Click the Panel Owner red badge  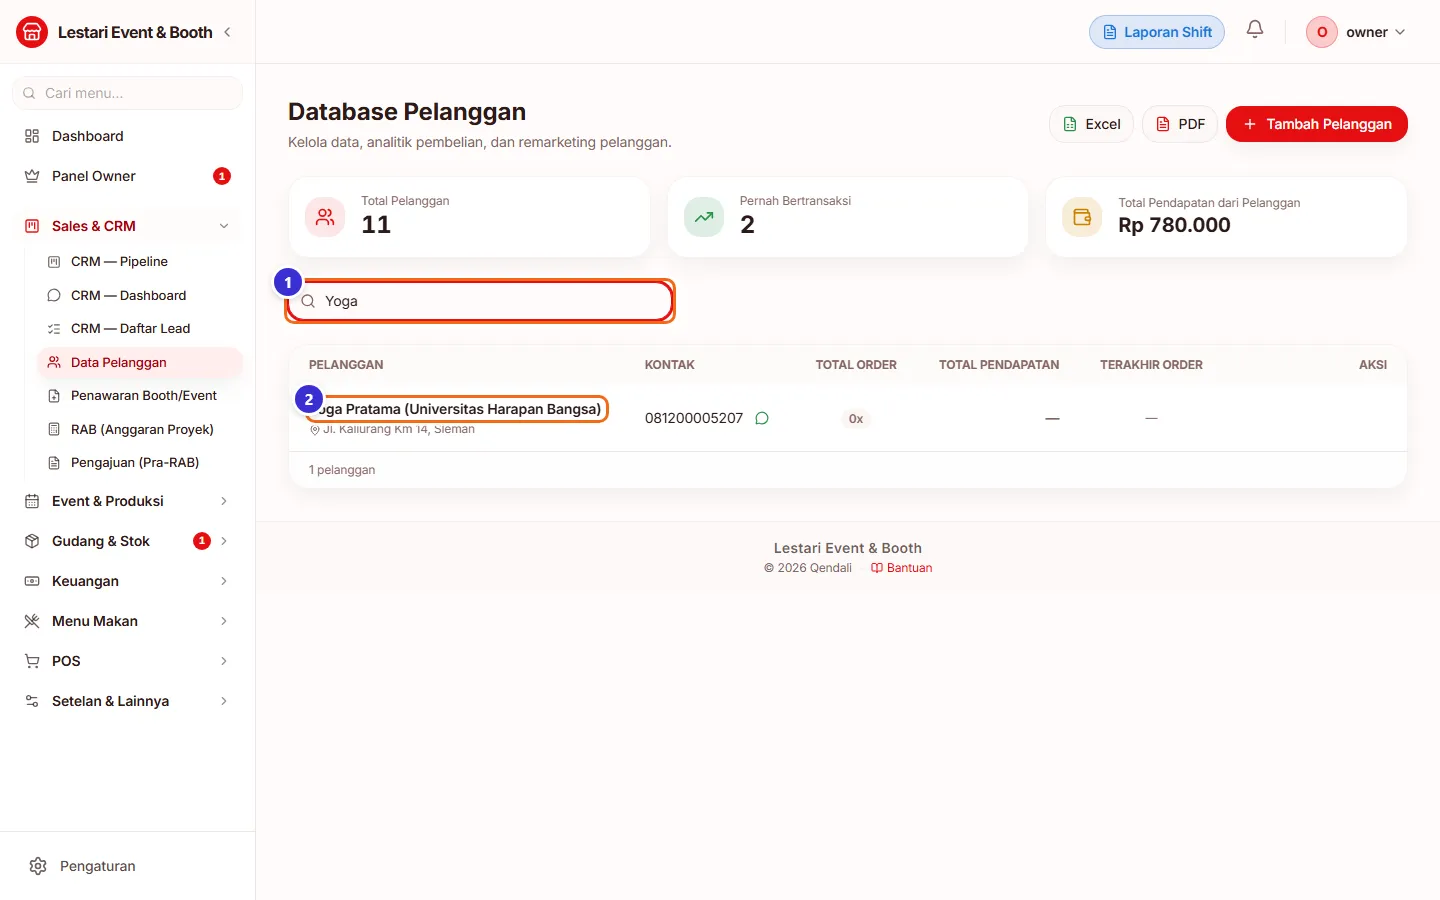coord(222,176)
